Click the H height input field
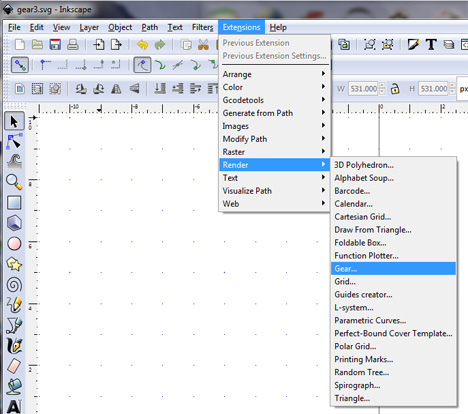468x414 pixels. coord(433,89)
